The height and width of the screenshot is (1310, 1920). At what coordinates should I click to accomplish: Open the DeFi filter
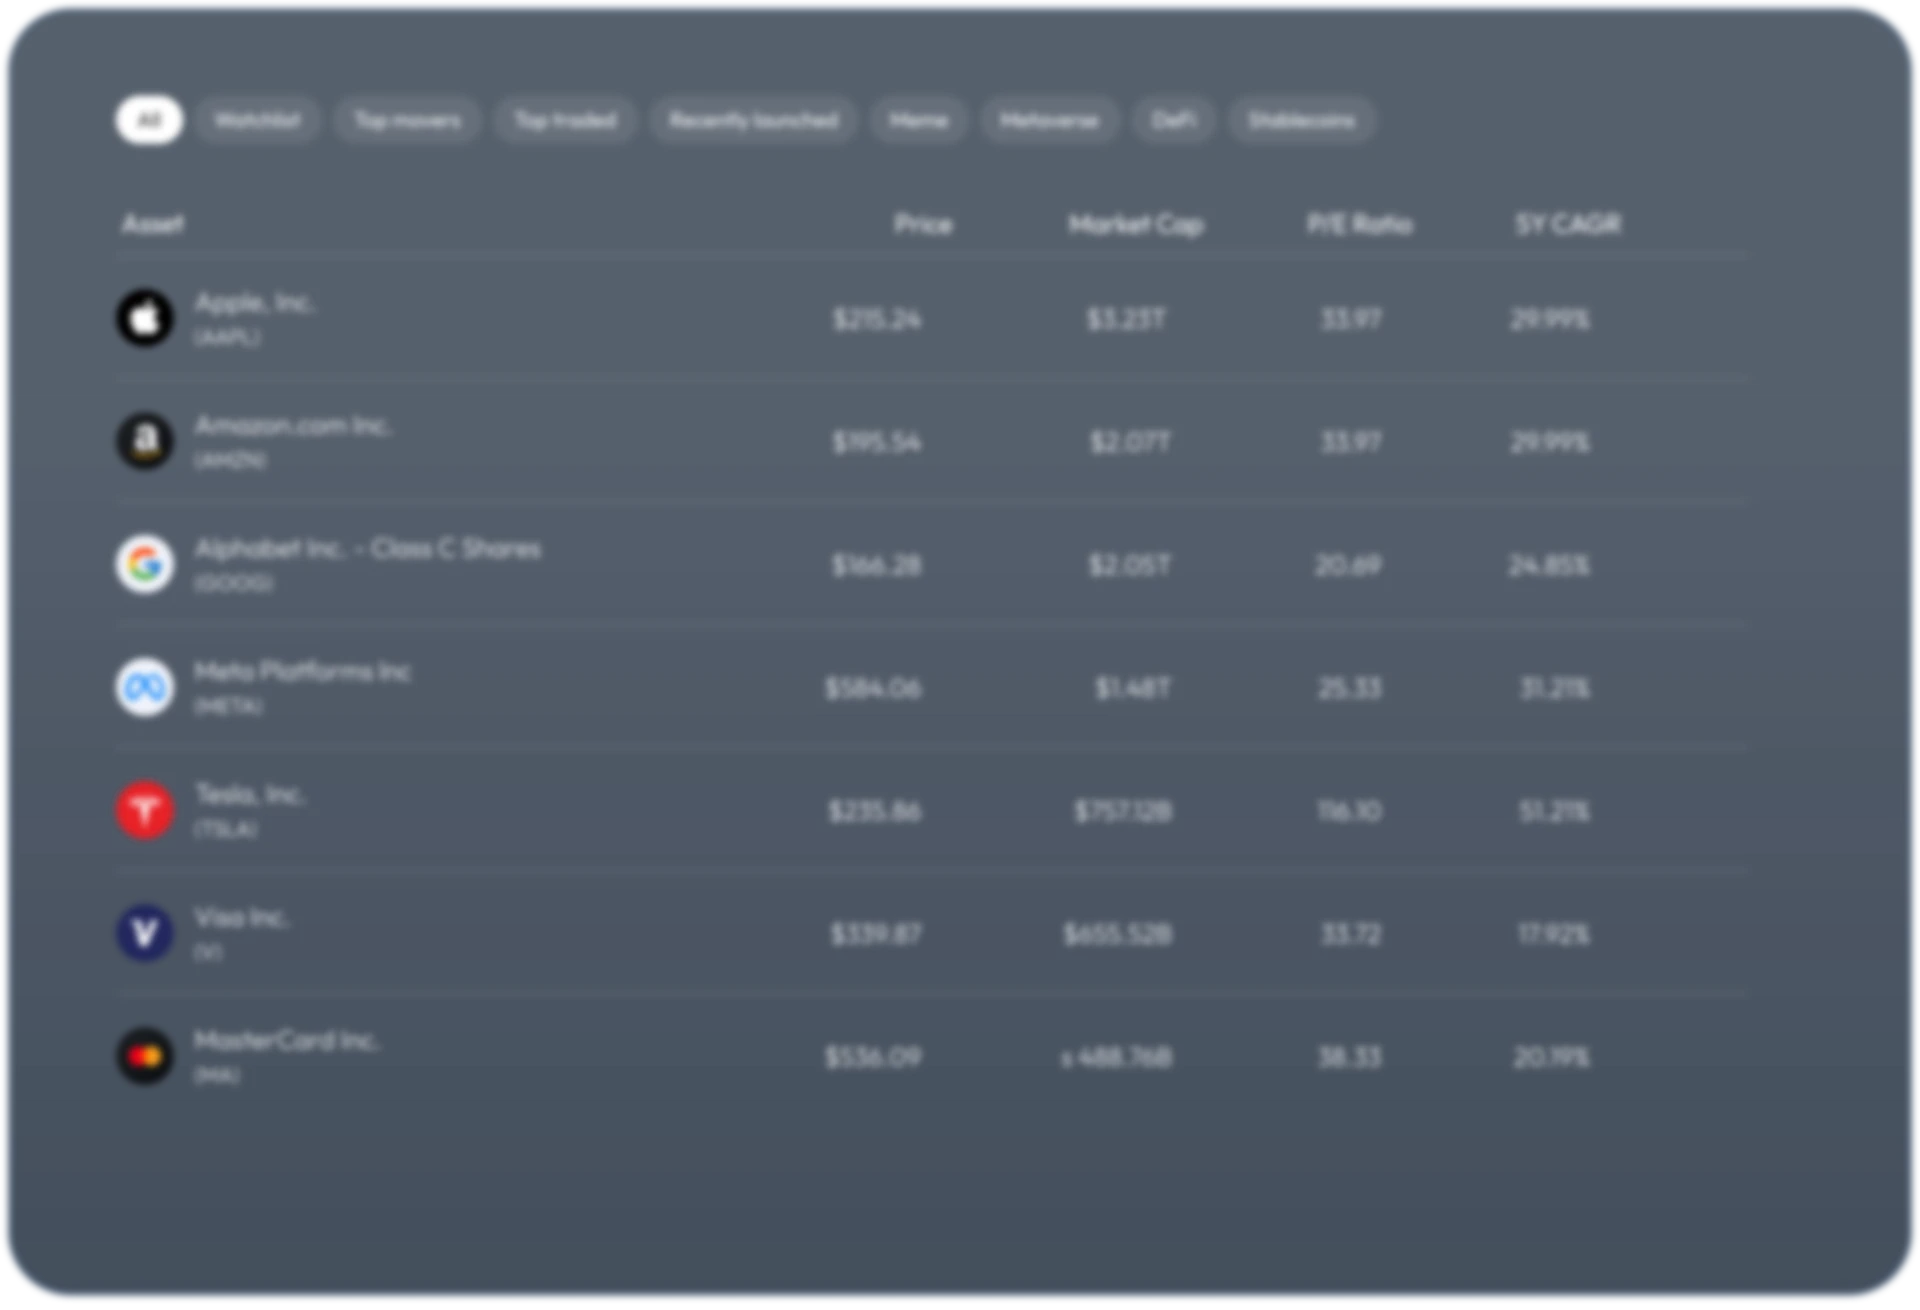(x=1173, y=119)
